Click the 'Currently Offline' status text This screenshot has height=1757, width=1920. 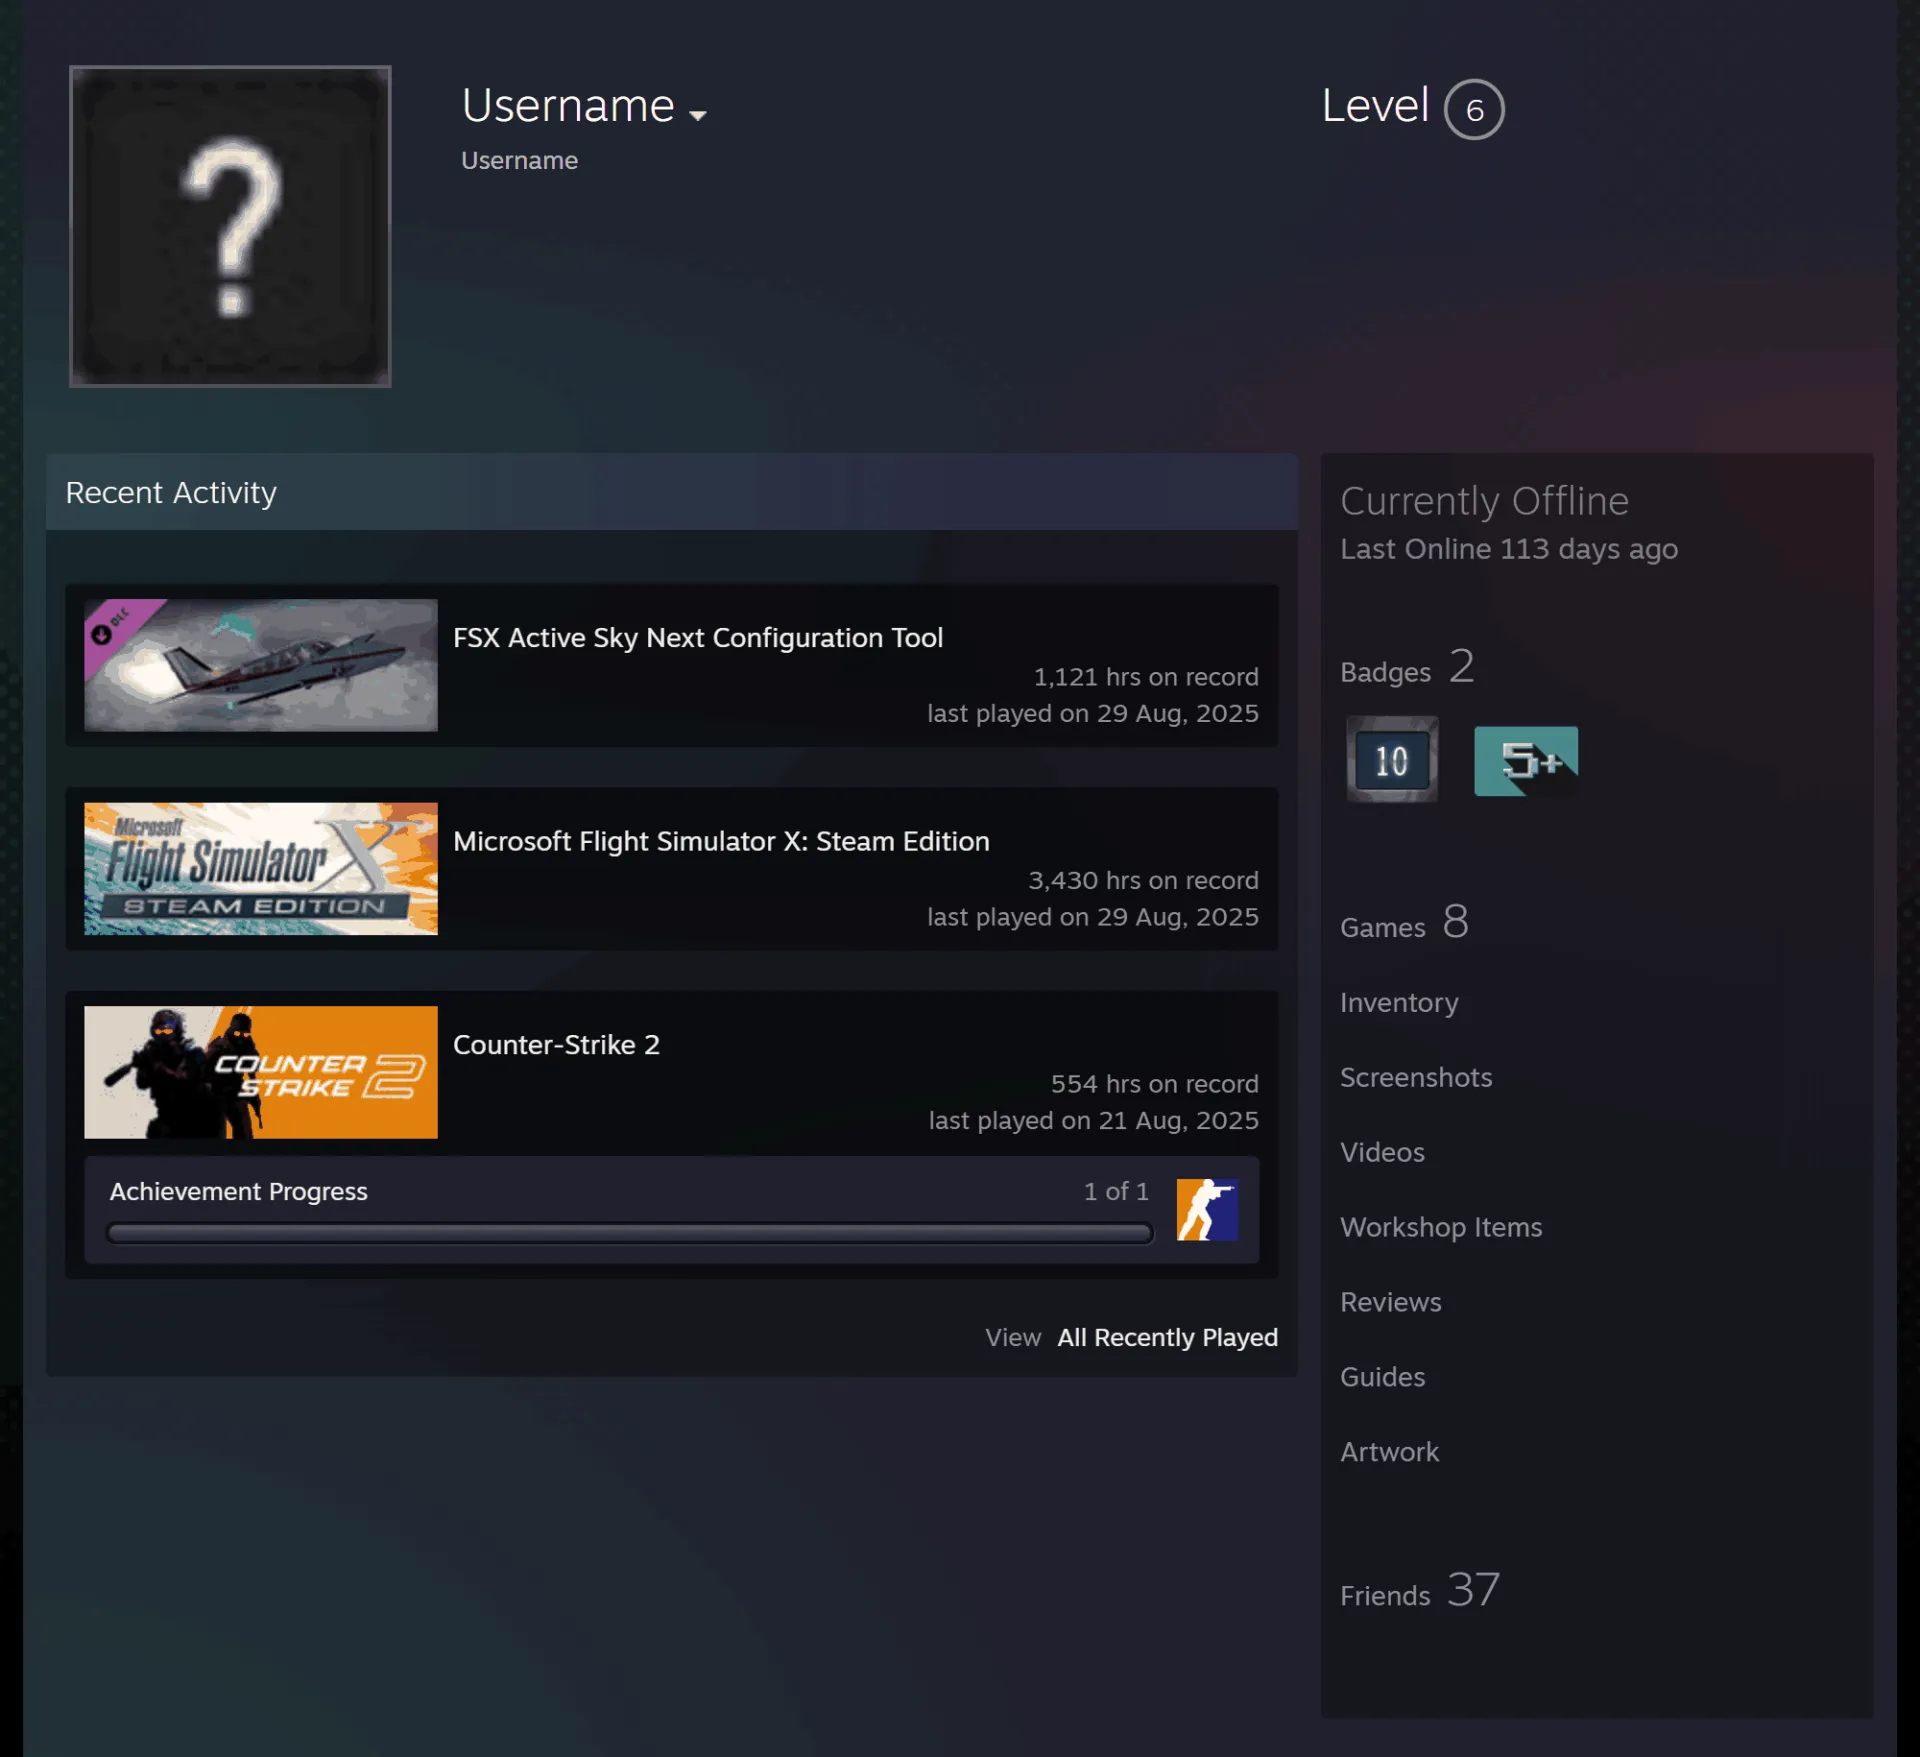[1484, 501]
